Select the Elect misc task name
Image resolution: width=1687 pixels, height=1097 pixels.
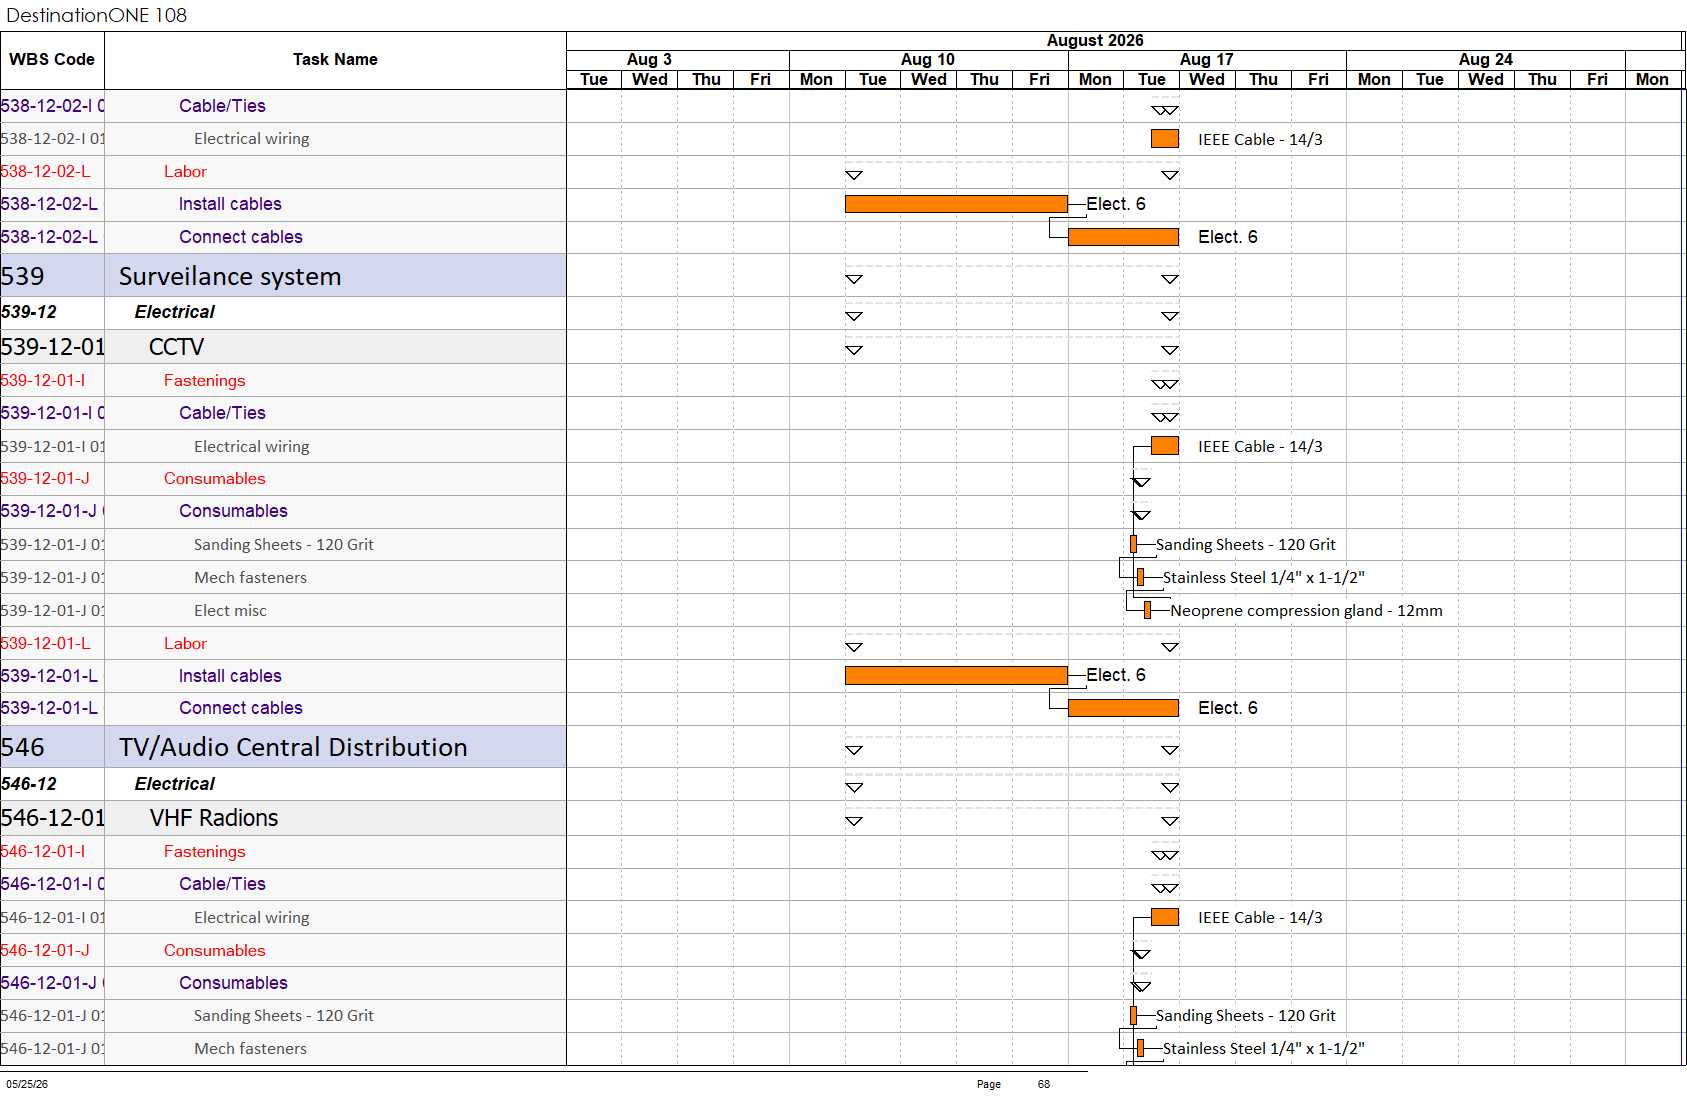(230, 611)
